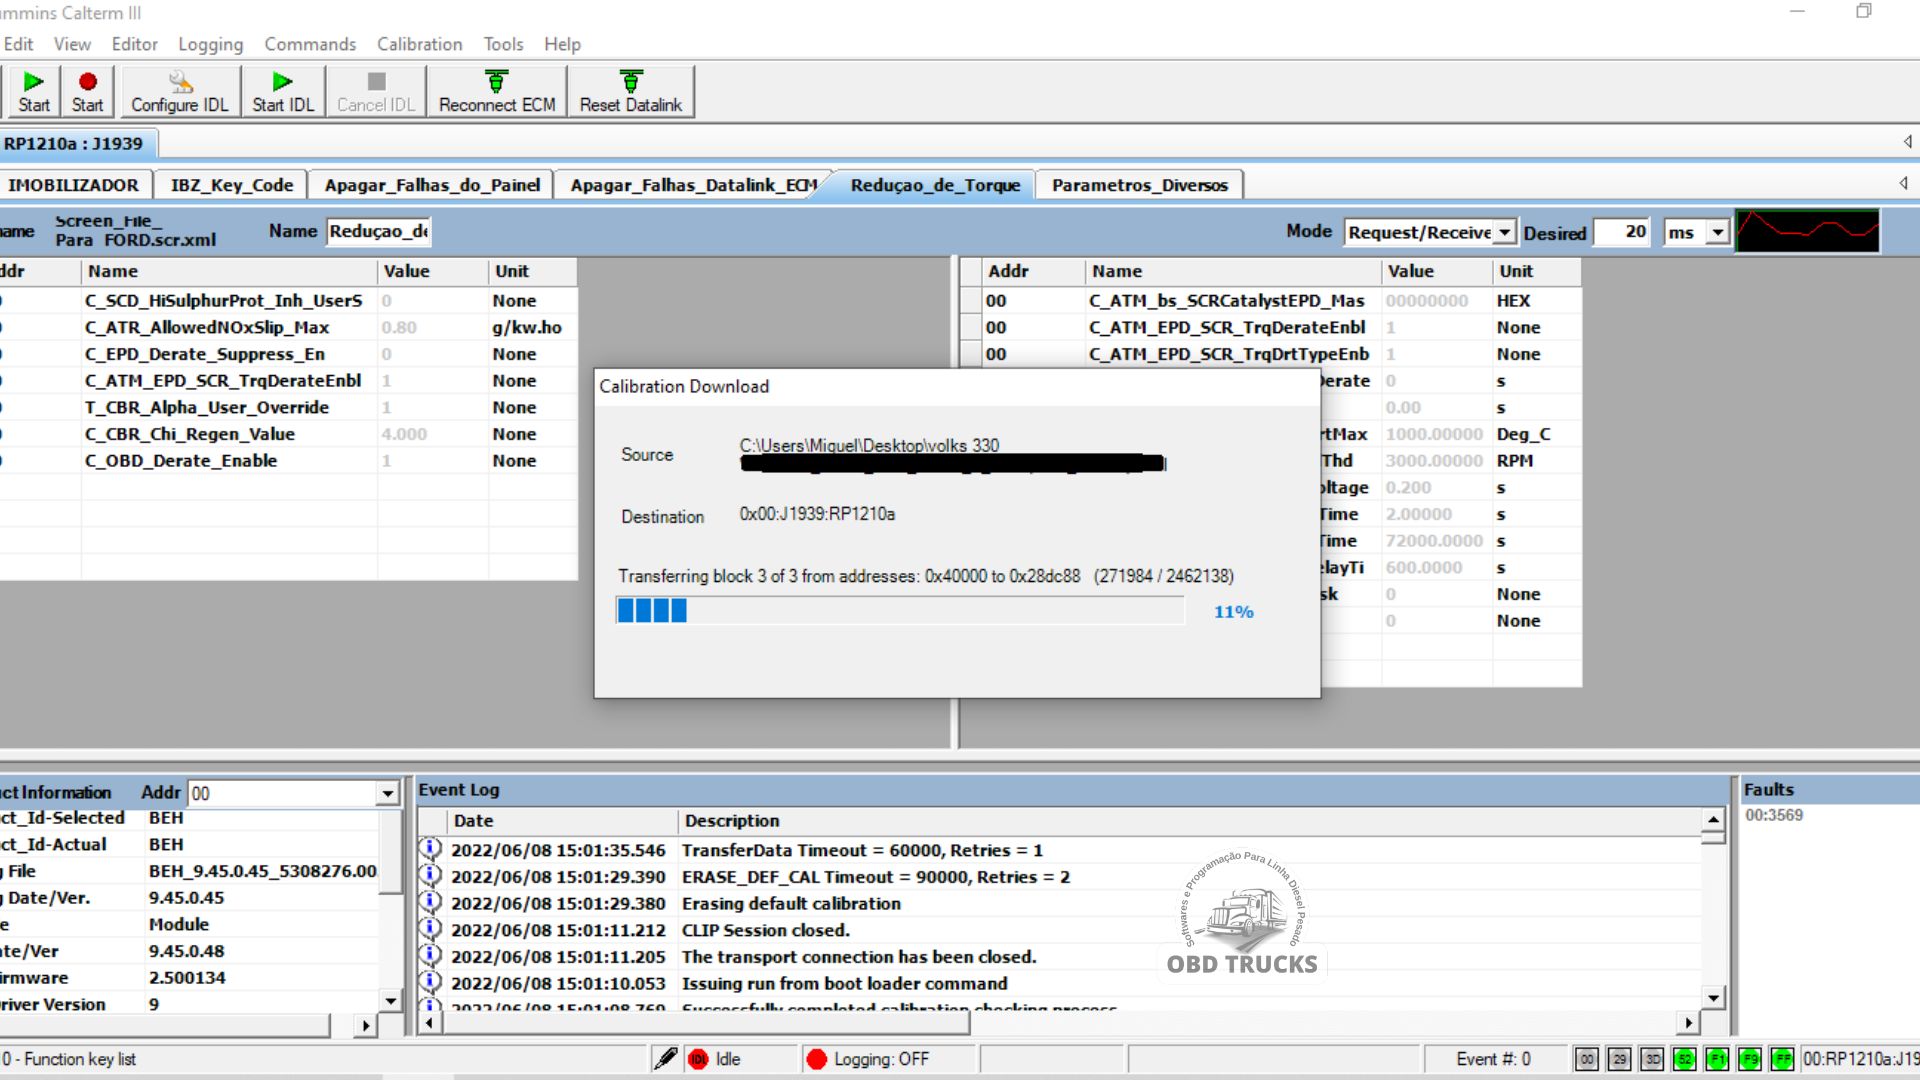Click right arrow of Product Information horizontal scrollbar
Screen dimensions: 1920x1080
click(365, 1025)
